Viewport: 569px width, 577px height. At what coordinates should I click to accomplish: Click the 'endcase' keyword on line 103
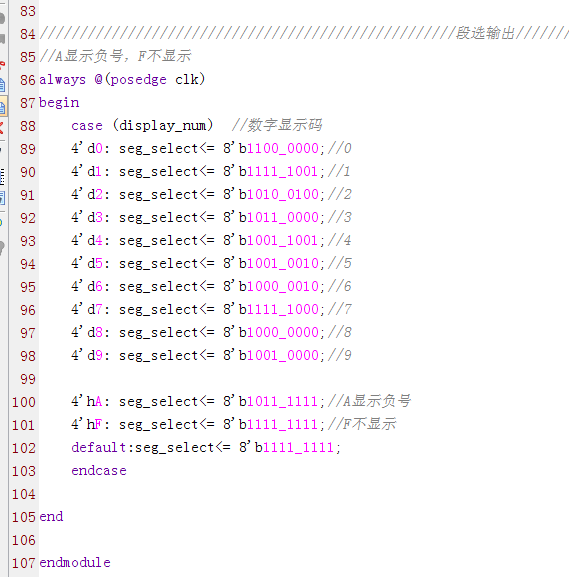99,471
